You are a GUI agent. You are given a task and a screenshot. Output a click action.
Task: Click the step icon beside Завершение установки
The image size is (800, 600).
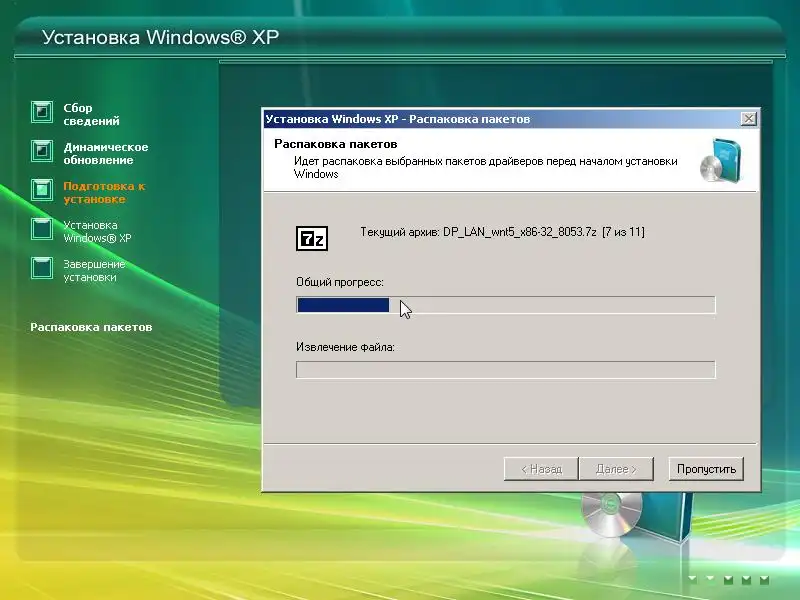coord(42,268)
